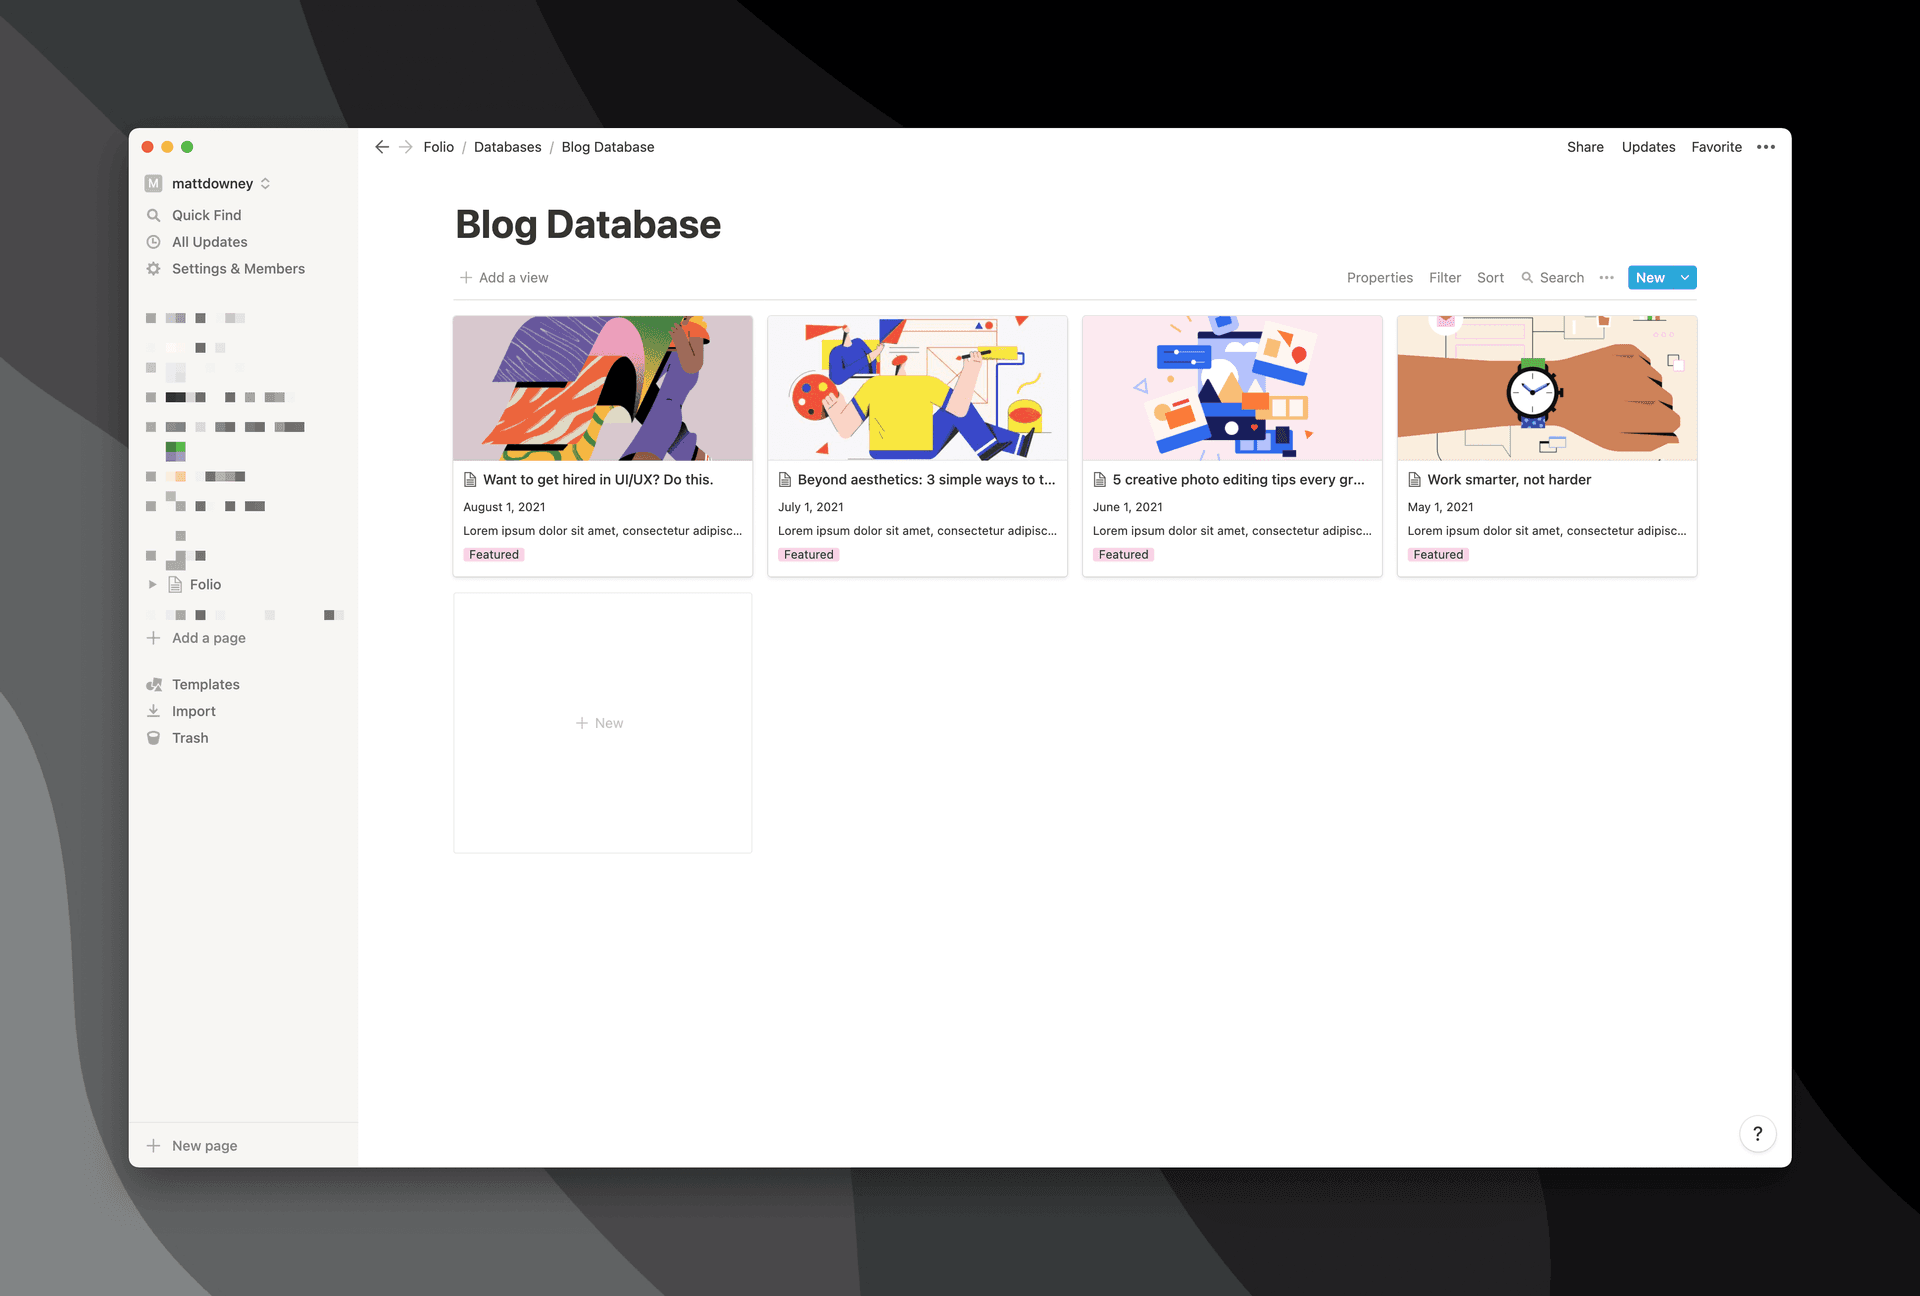
Task: View All Updates in the sidebar
Action: [x=208, y=241]
